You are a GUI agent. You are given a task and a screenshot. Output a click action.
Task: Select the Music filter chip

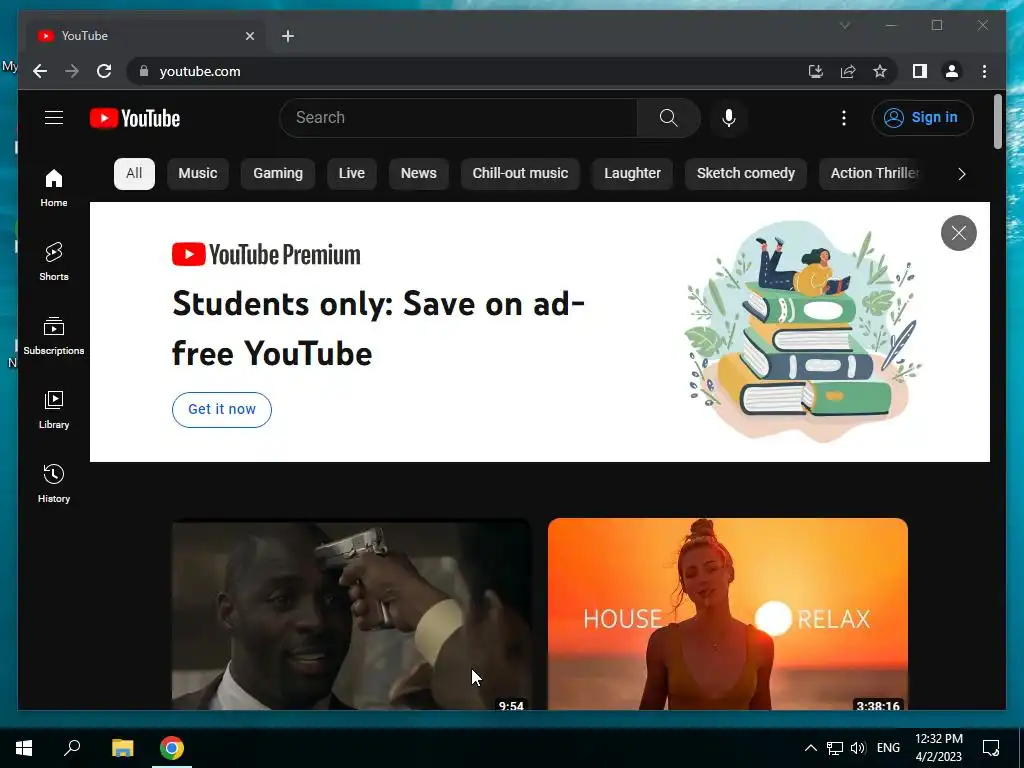click(x=197, y=174)
